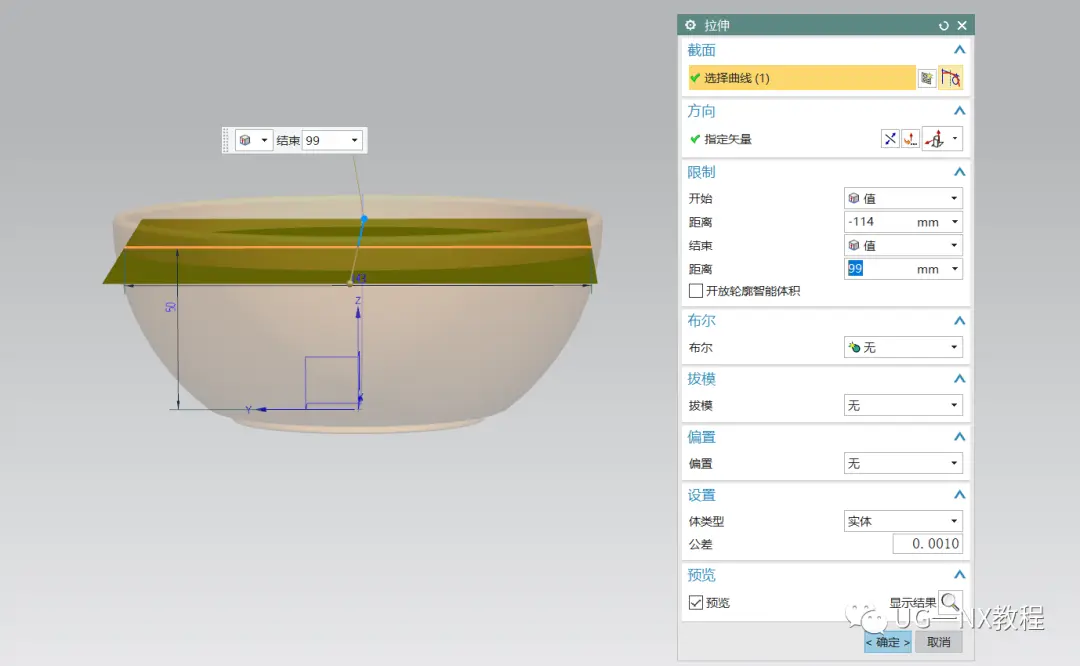
Task: Cancel with the 取消 button
Action: click(938, 642)
